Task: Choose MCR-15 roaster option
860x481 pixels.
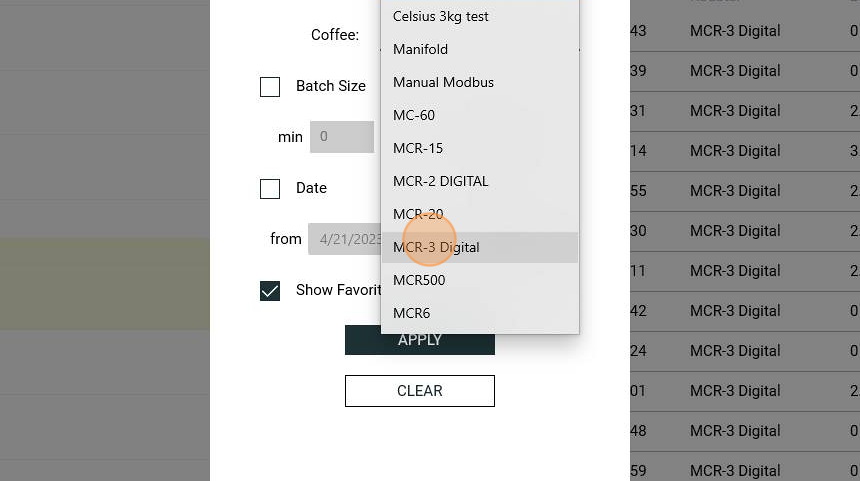Action: pos(480,148)
